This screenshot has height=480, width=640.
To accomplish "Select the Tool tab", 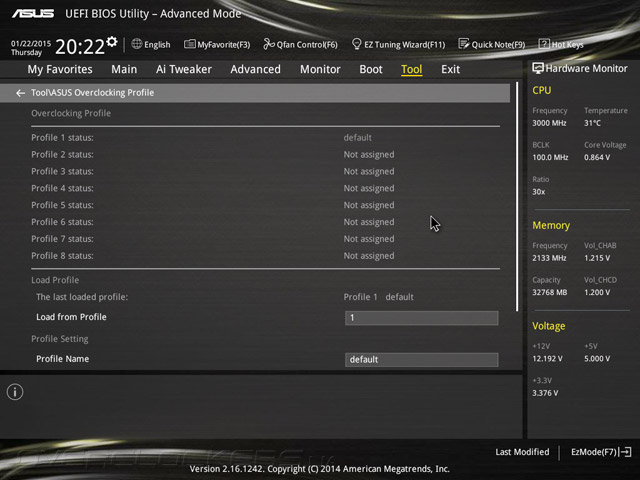I will 411,69.
